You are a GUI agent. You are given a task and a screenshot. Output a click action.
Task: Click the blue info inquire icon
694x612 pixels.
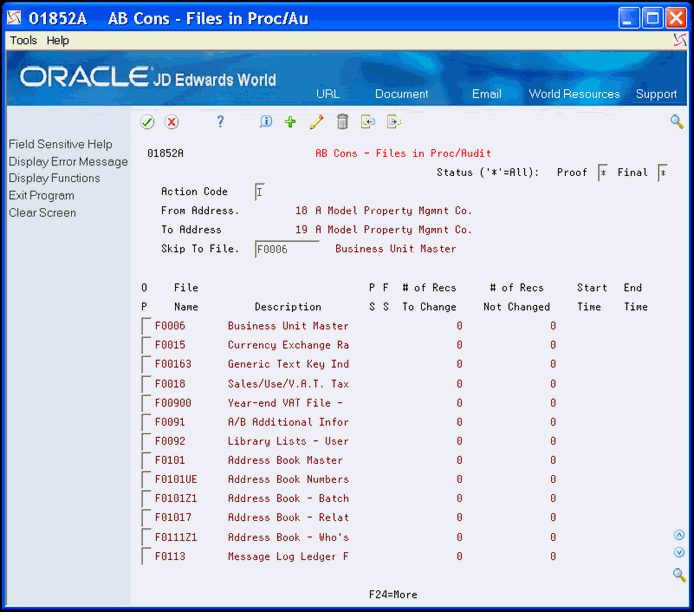[266, 122]
